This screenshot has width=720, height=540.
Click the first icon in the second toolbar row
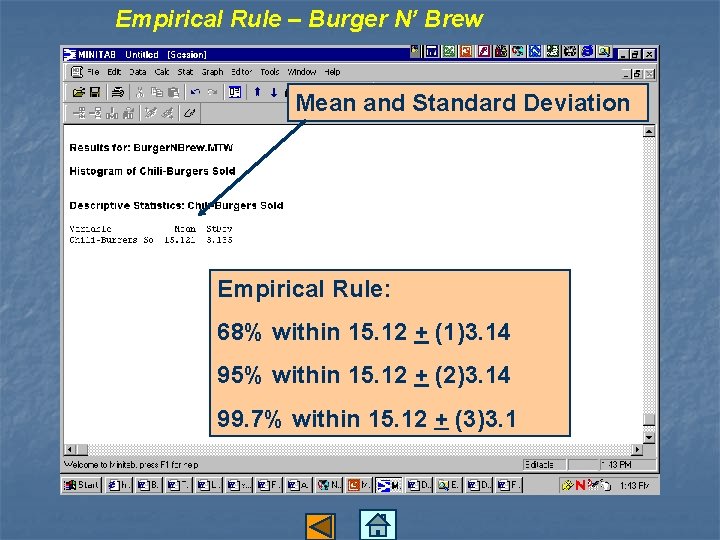[x=79, y=113]
